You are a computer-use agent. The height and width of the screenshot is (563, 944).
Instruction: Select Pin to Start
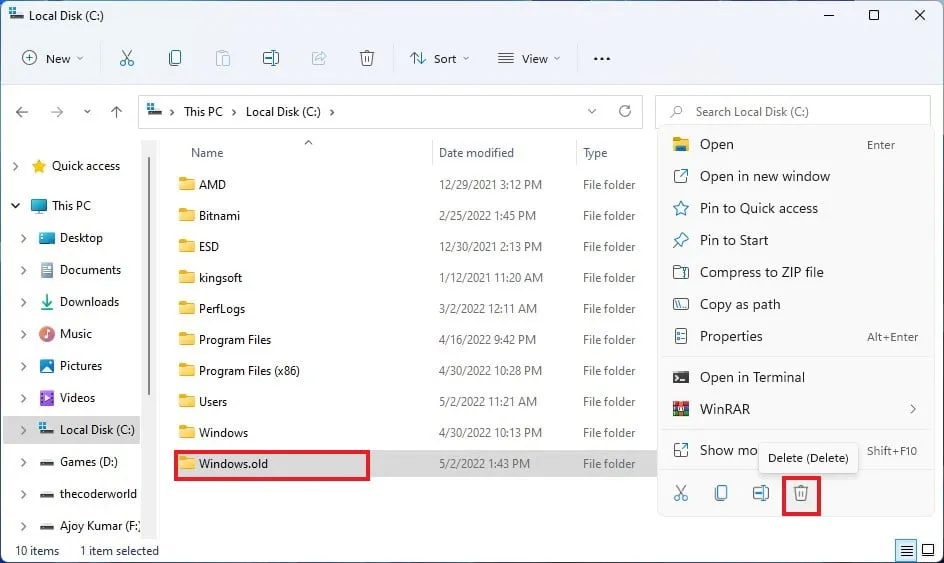(x=796, y=240)
